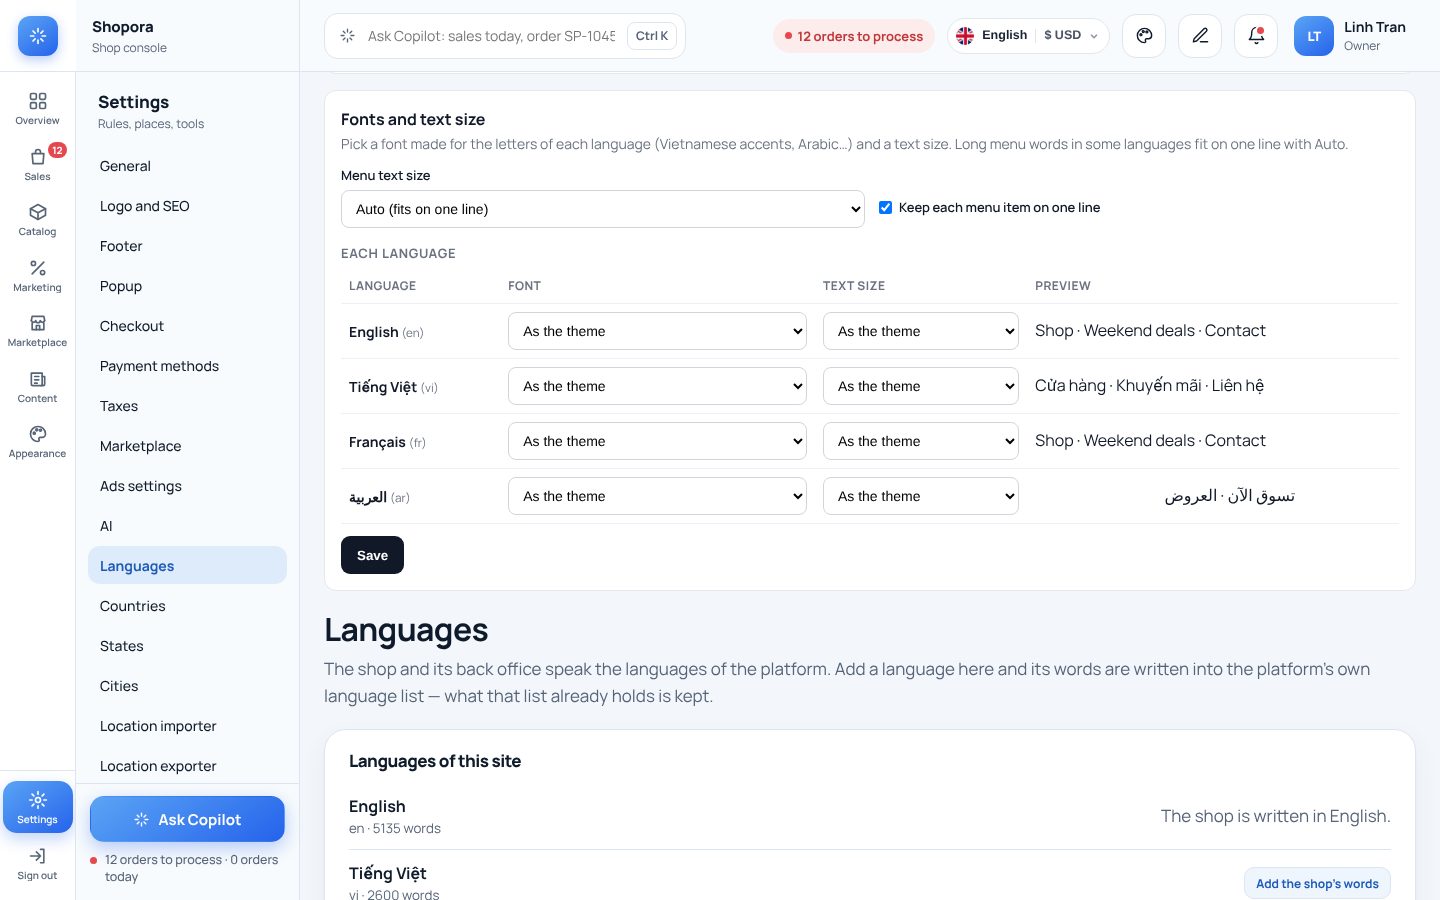The image size is (1440, 900).
Task: Open Sales in the left rail
Action: (38, 164)
